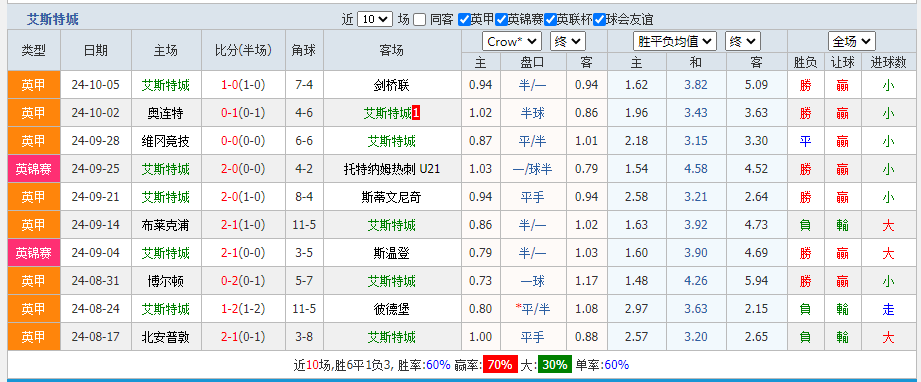Click the 一/球半 handicap value
Viewport: 921px width, 382px height.
(533, 169)
